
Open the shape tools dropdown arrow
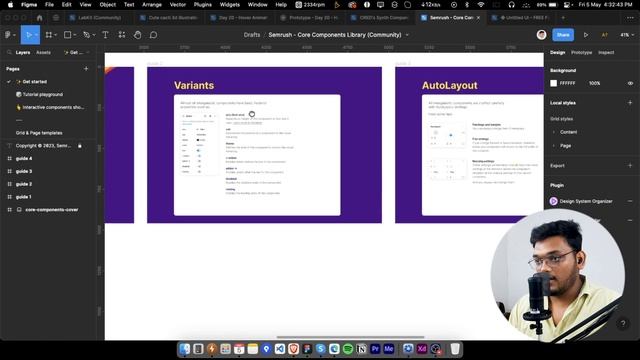click(x=75, y=35)
